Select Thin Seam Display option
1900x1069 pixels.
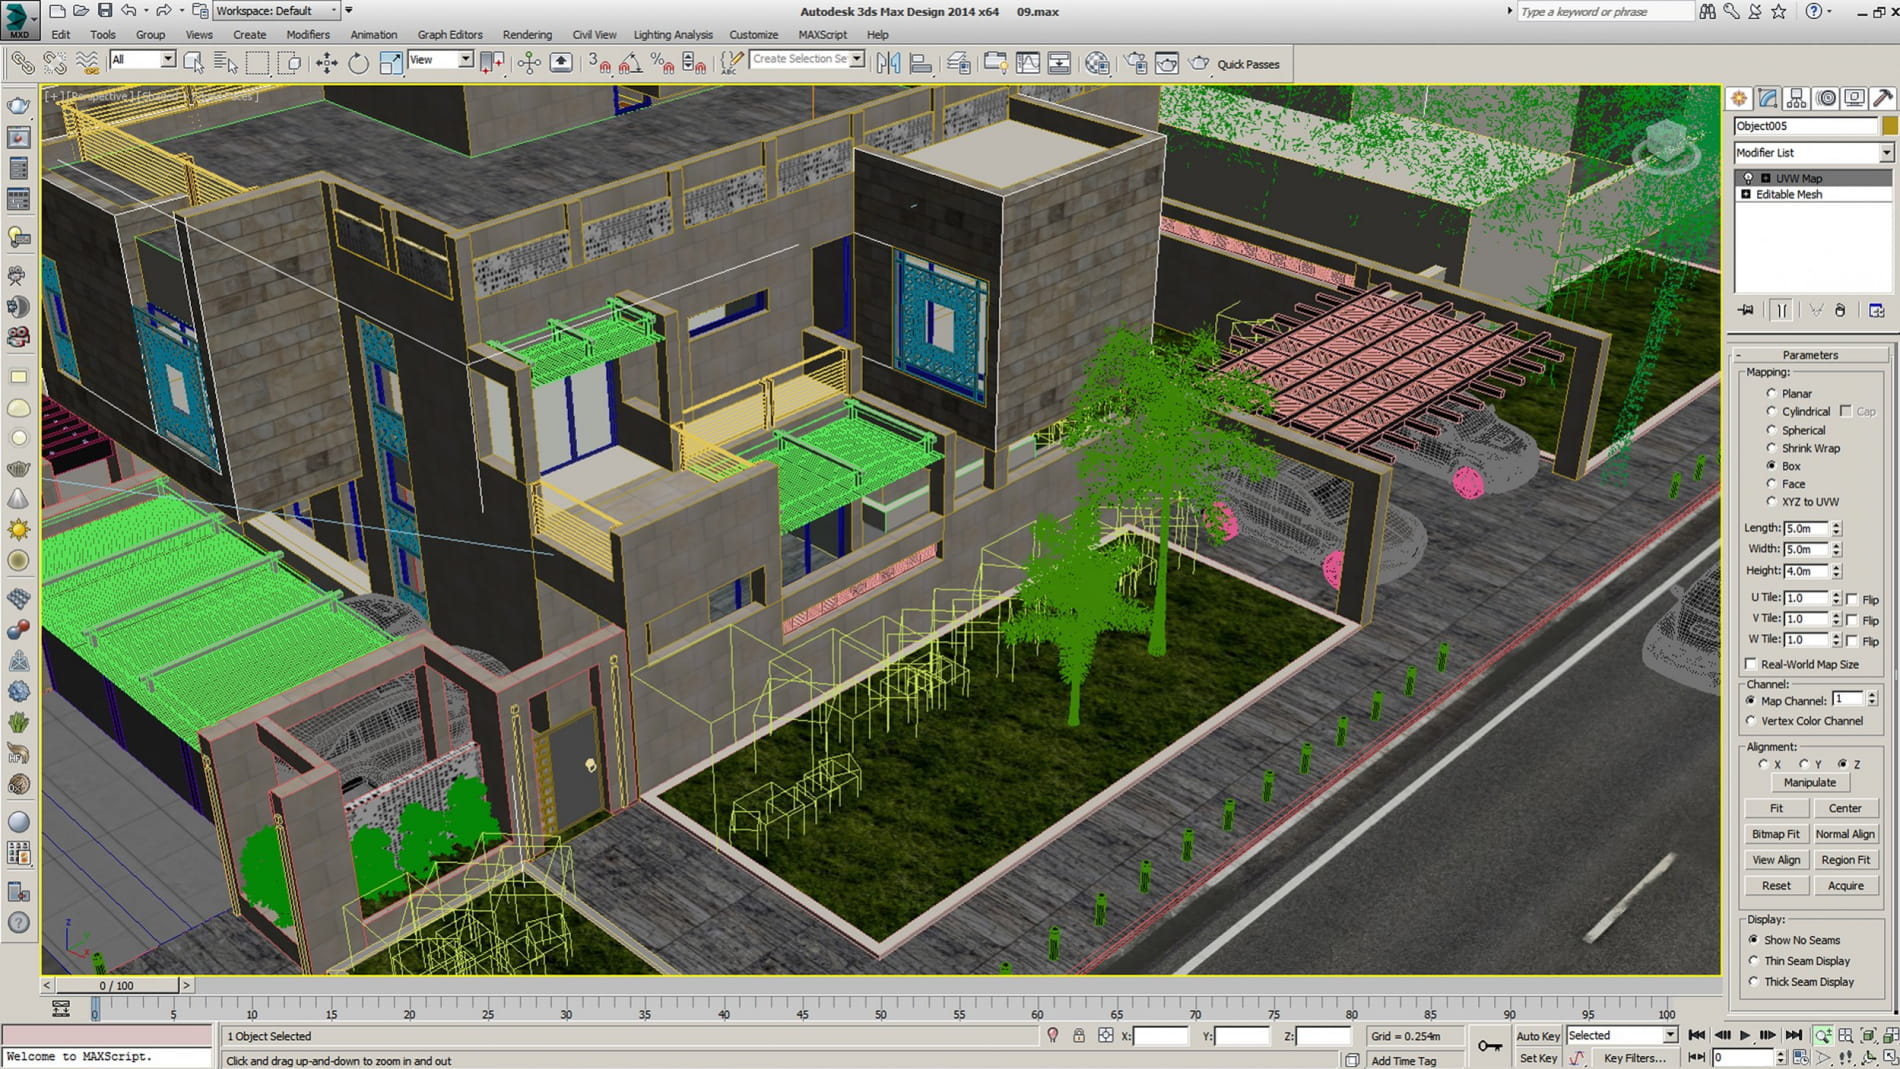point(1753,961)
